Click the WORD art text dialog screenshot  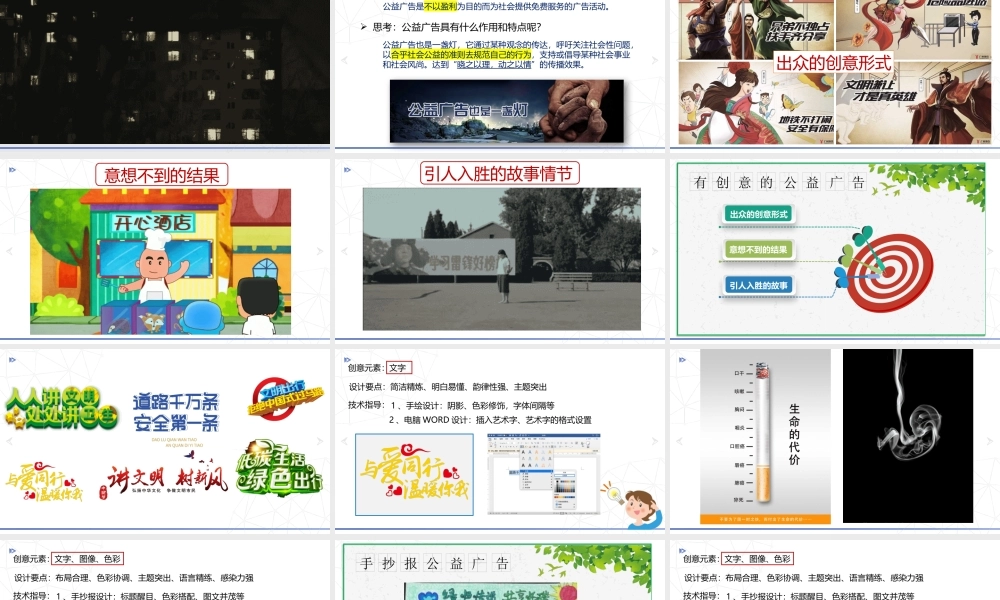point(543,474)
